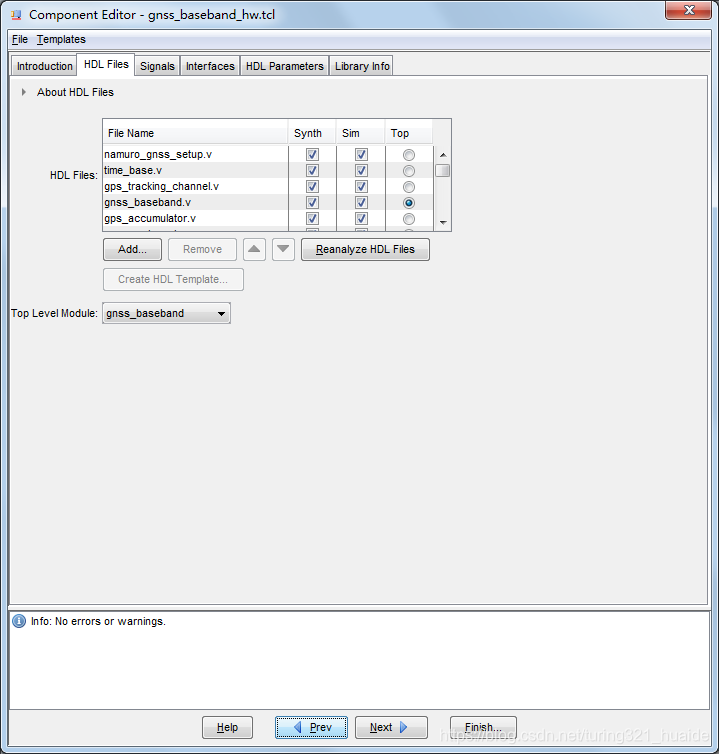Click scroll down arrow in HDL files list
The width and height of the screenshot is (719, 754).
443,223
